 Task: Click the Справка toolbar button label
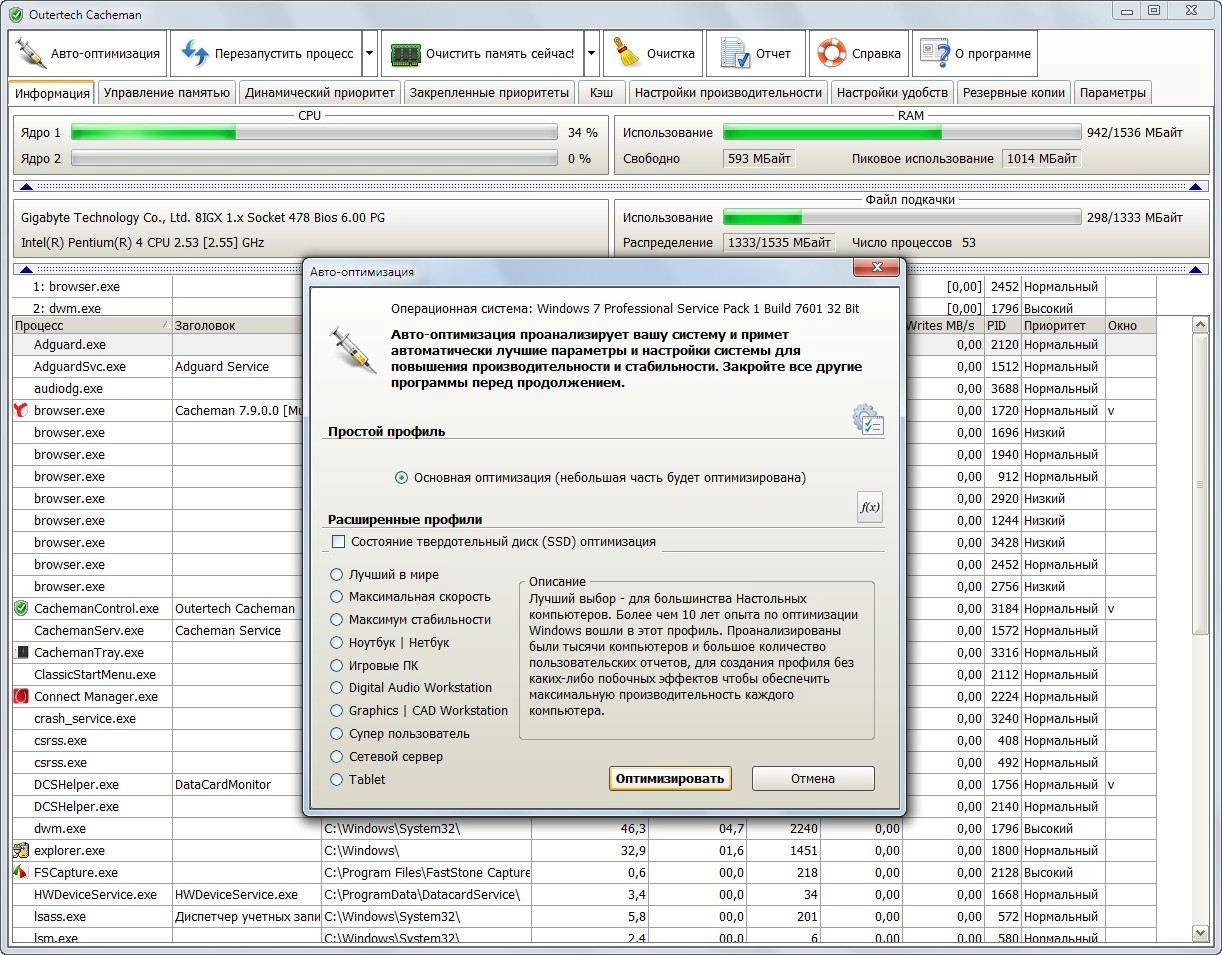(876, 54)
